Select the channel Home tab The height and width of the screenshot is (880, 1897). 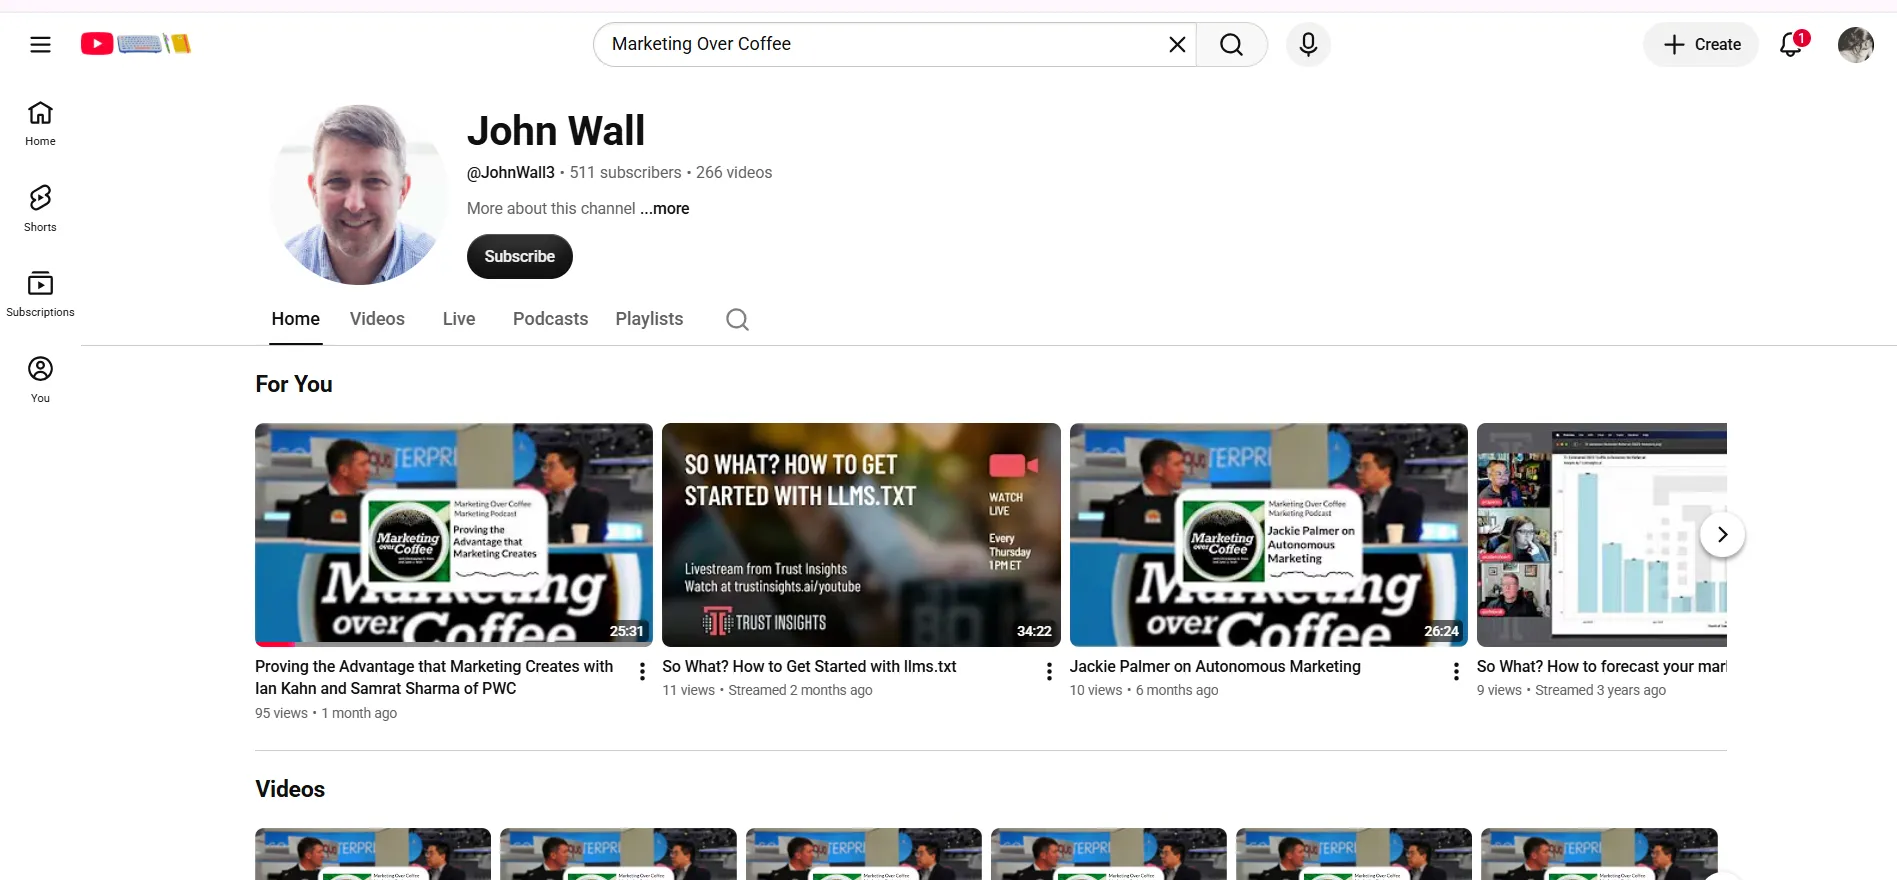pos(296,319)
